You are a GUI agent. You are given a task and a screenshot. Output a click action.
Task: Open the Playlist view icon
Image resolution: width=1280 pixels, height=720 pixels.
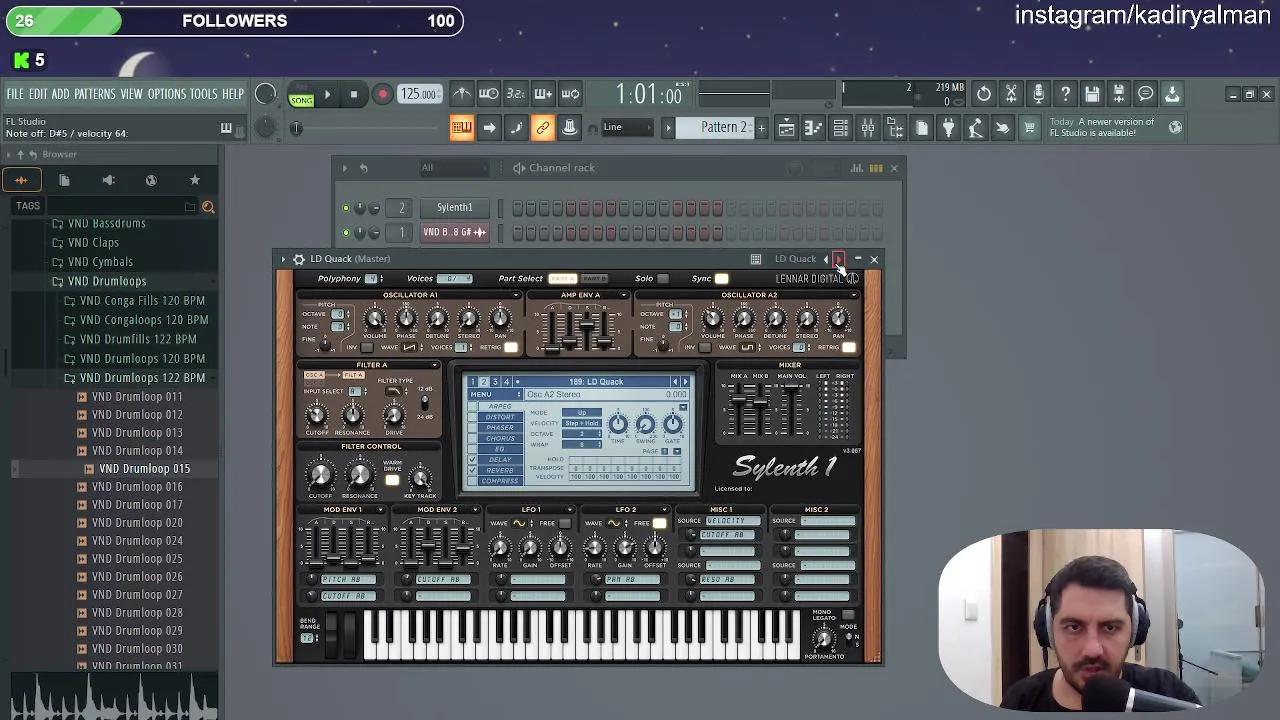tap(787, 127)
